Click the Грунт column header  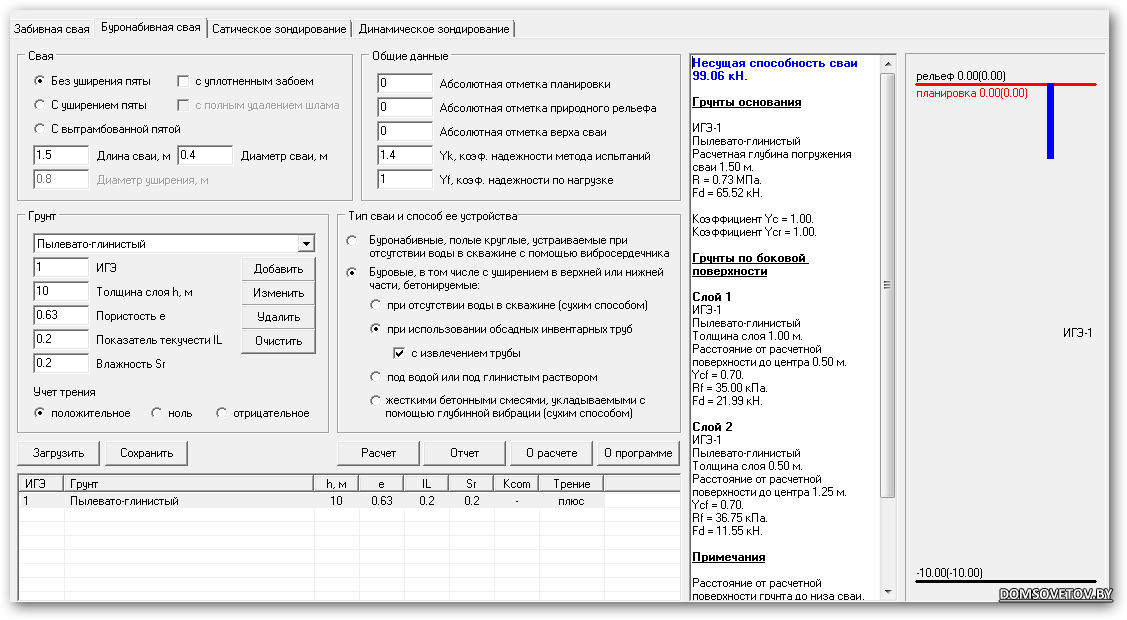tap(188, 483)
